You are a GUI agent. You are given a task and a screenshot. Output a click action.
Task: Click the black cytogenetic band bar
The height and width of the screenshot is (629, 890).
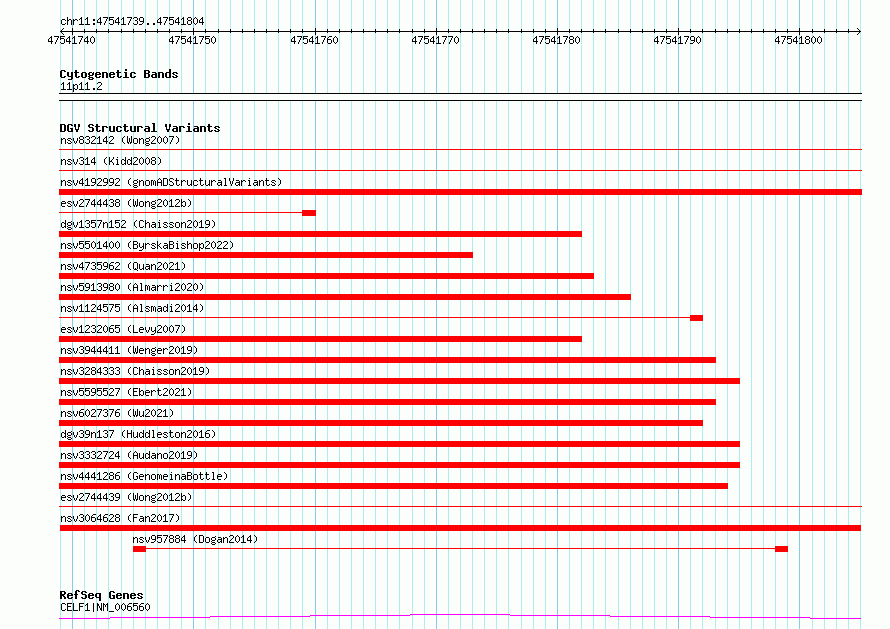(x=460, y=97)
